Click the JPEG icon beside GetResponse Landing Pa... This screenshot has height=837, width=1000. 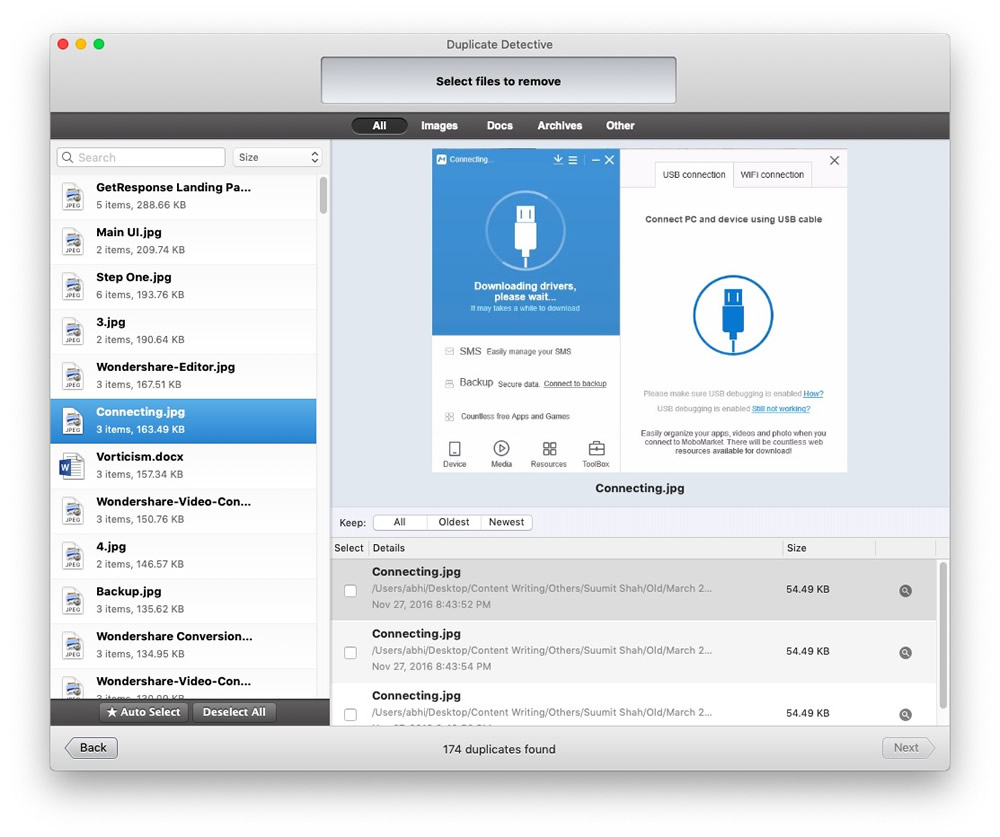(x=73, y=196)
